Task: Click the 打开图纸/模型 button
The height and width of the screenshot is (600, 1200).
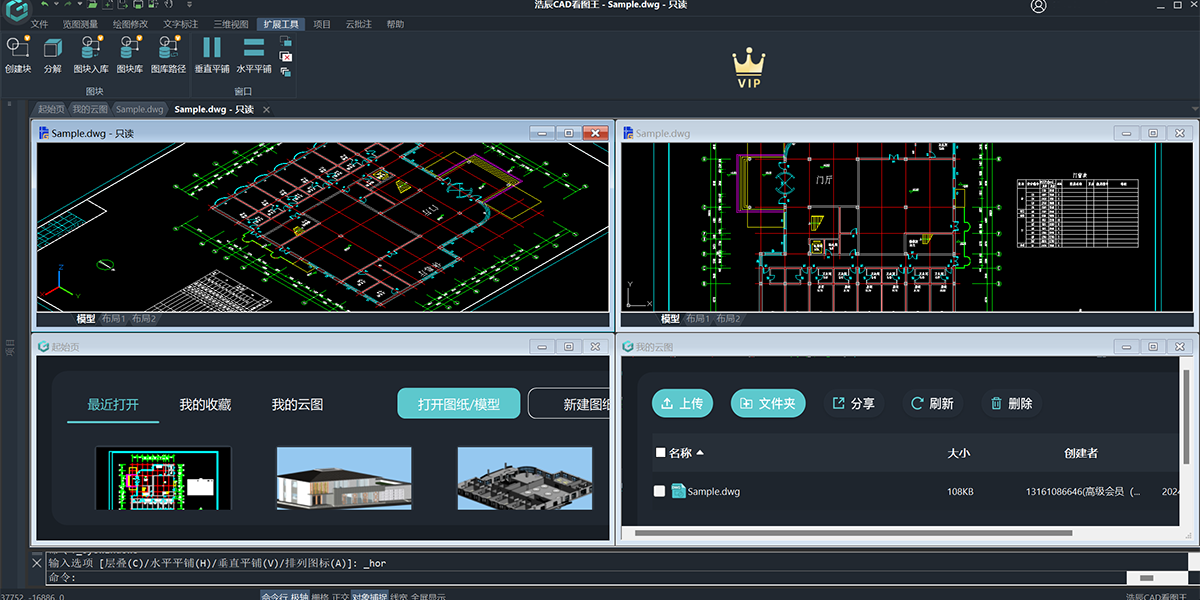Action: 458,404
